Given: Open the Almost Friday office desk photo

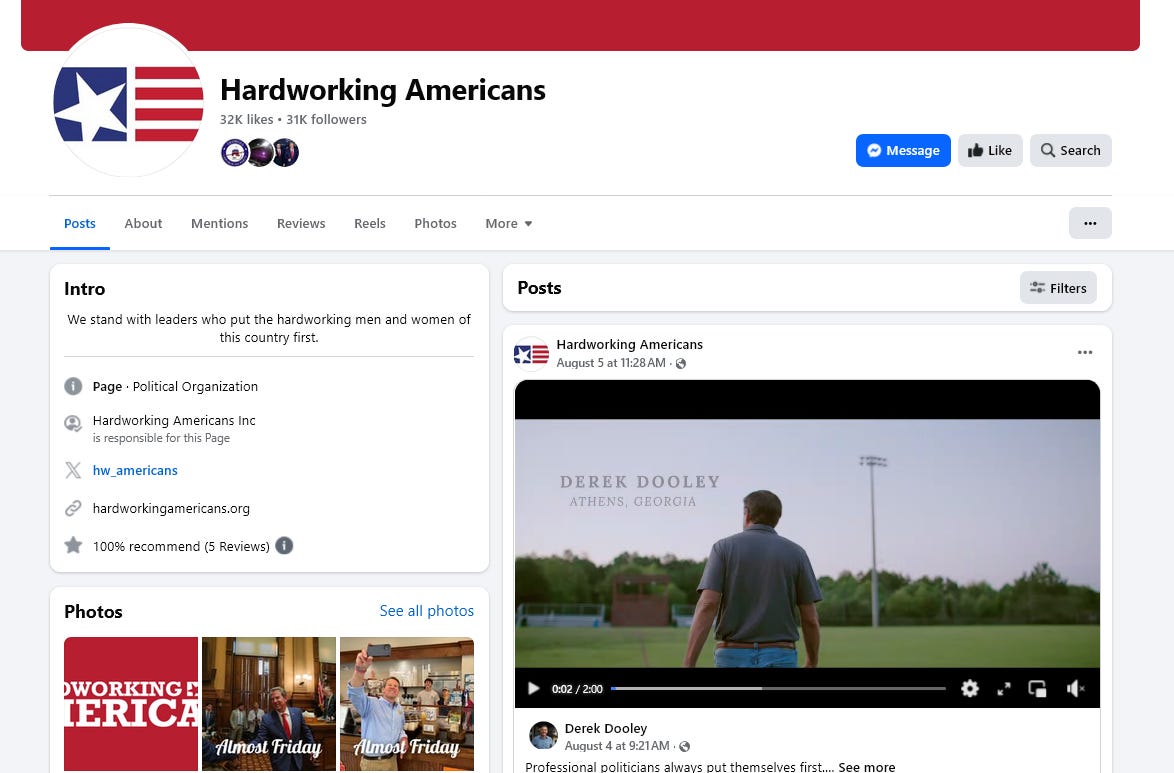Looking at the screenshot, I should (x=269, y=703).
